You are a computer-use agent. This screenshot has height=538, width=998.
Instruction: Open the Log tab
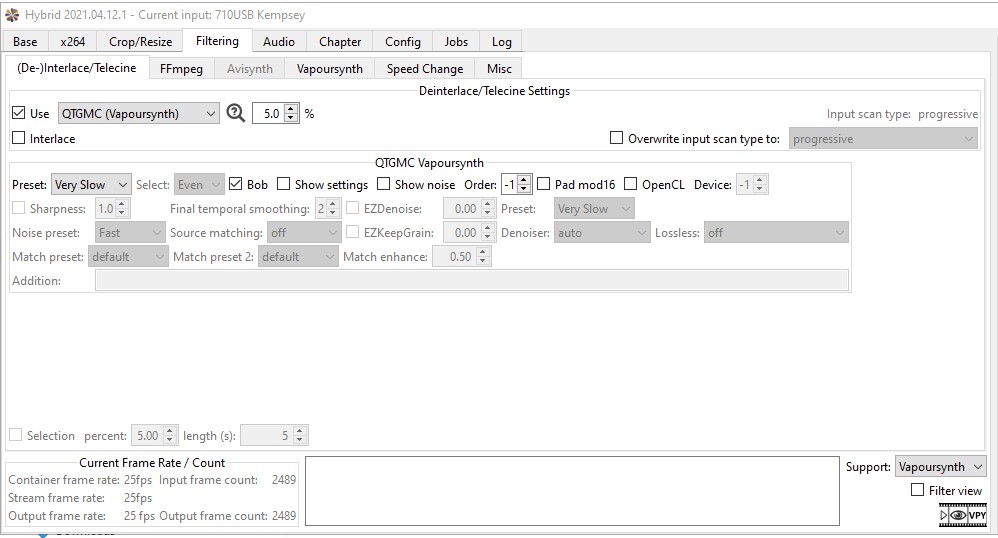click(x=502, y=41)
